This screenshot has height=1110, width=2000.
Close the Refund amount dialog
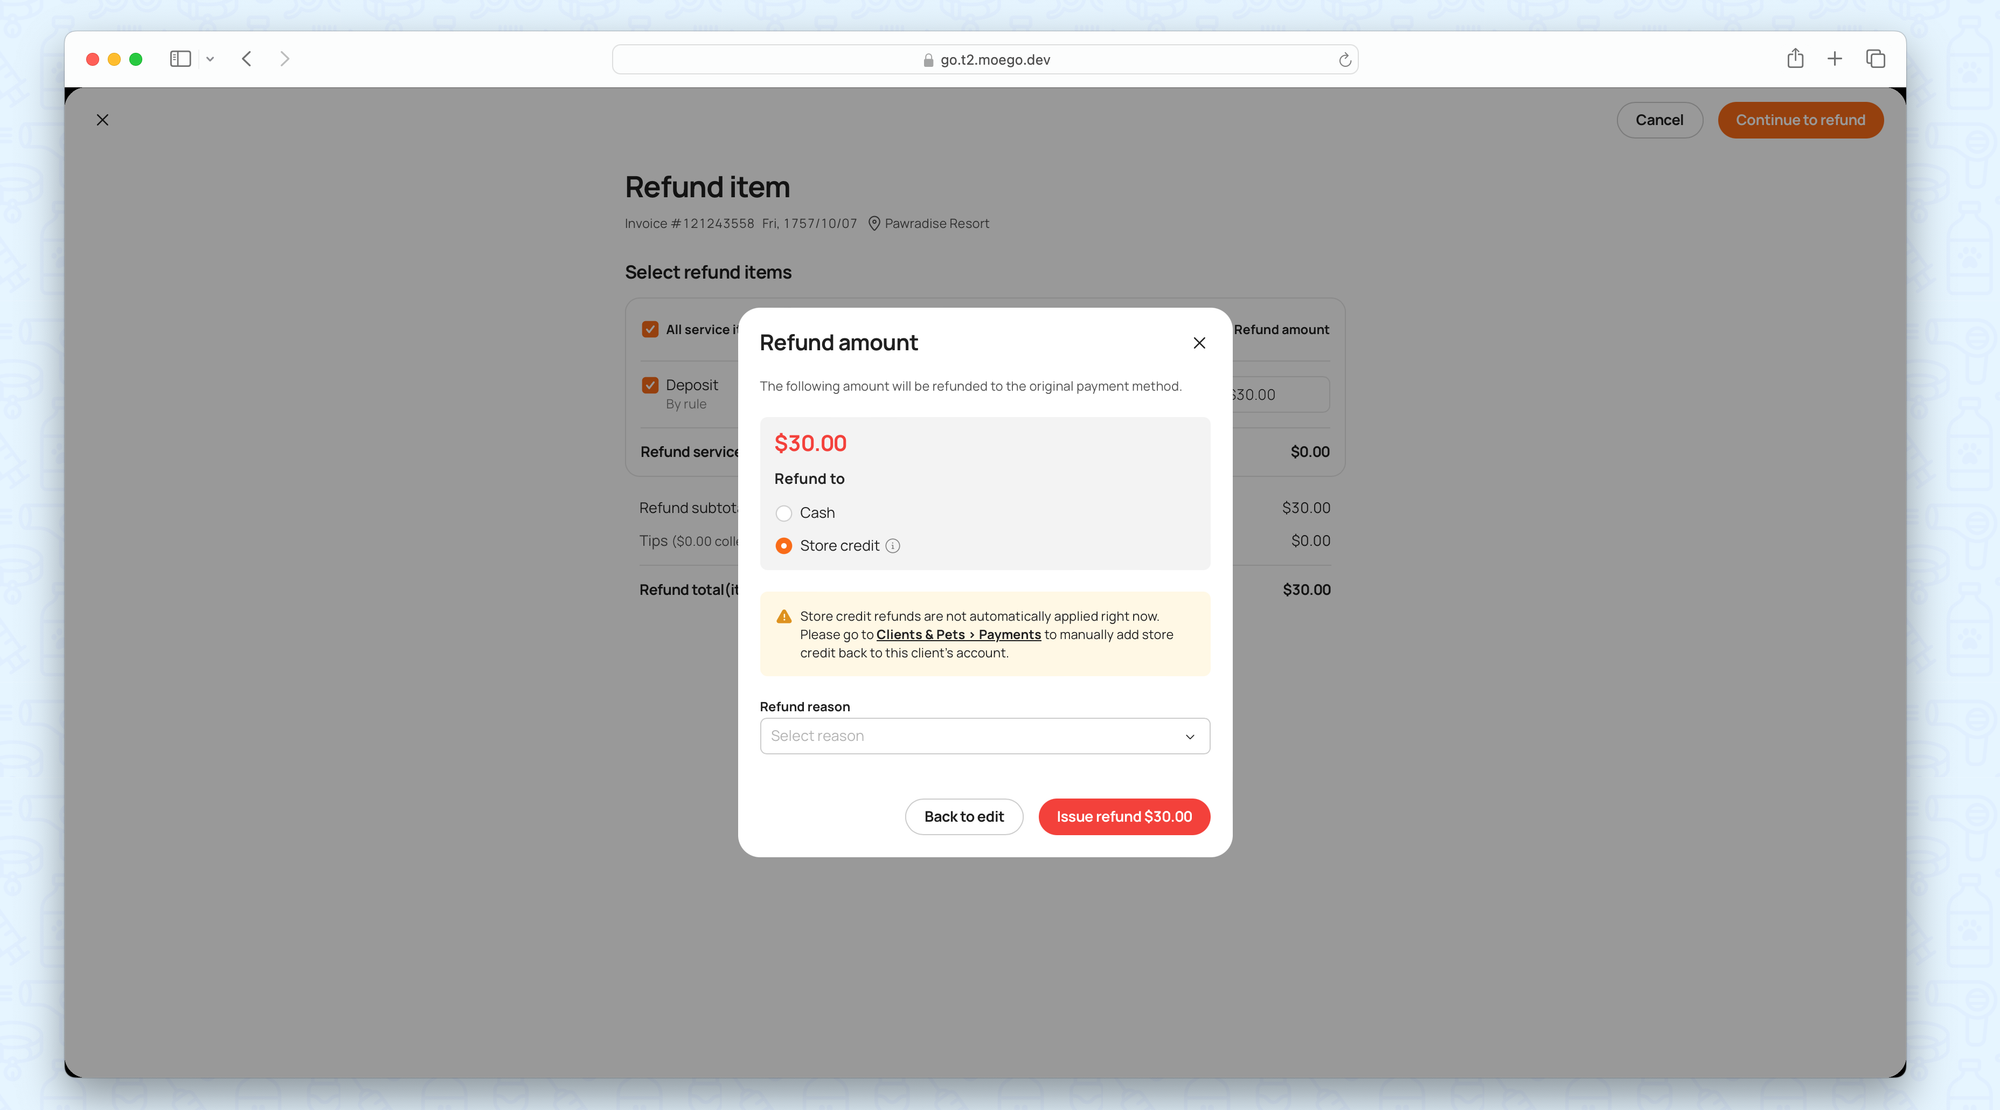(x=1199, y=343)
